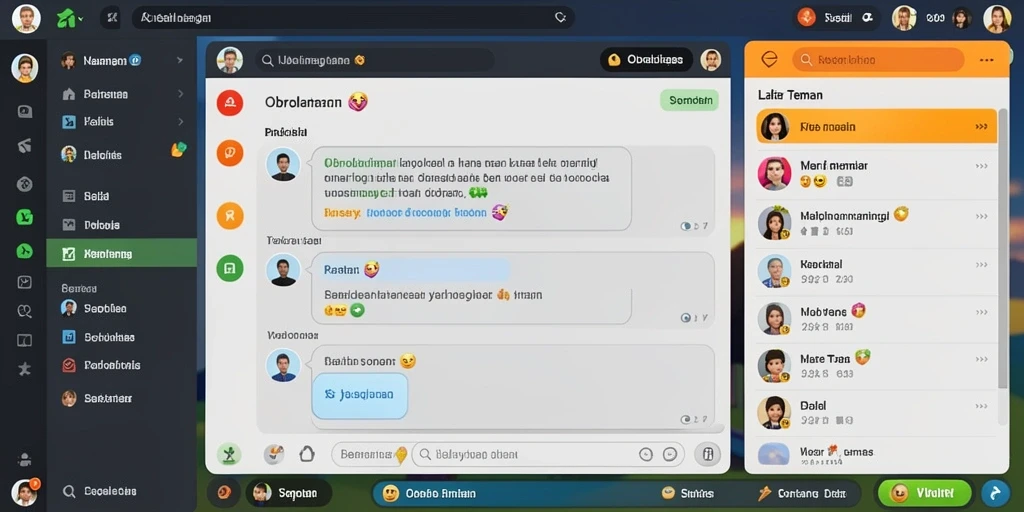Click the orange round icon below the red one

pyautogui.click(x=230, y=153)
